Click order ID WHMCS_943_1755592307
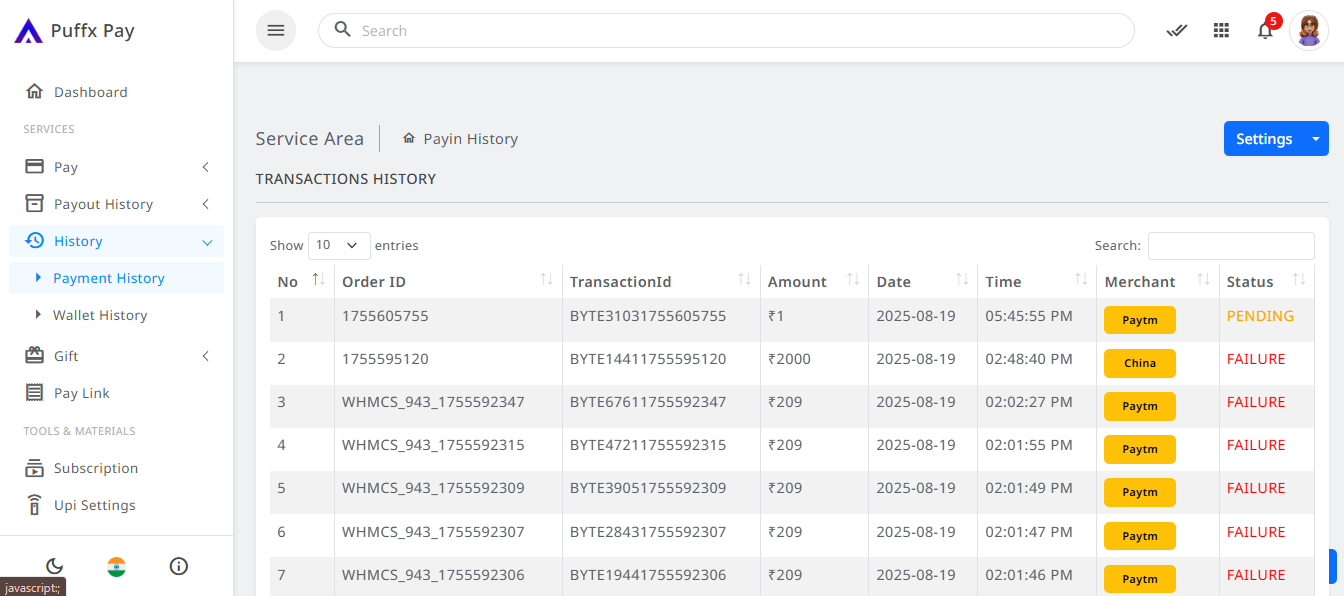 [x=433, y=531]
